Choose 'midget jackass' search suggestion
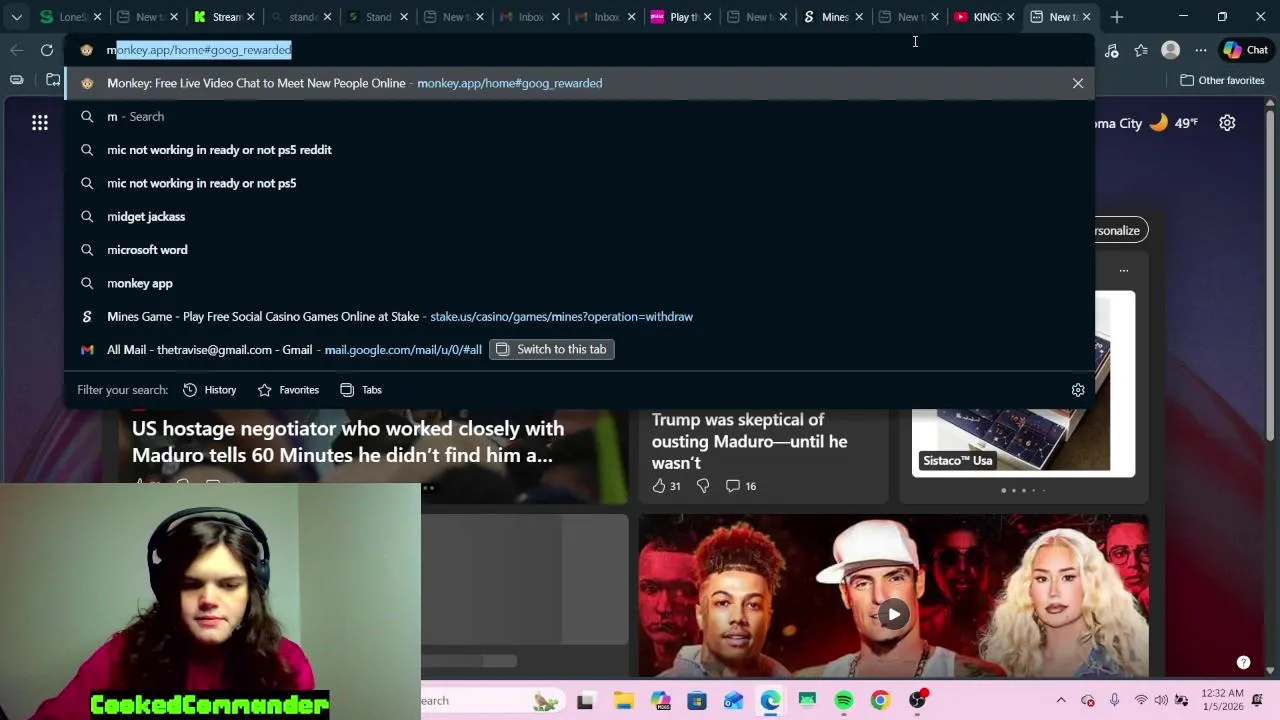Screen dimensions: 1280x720 coord(579,216)
